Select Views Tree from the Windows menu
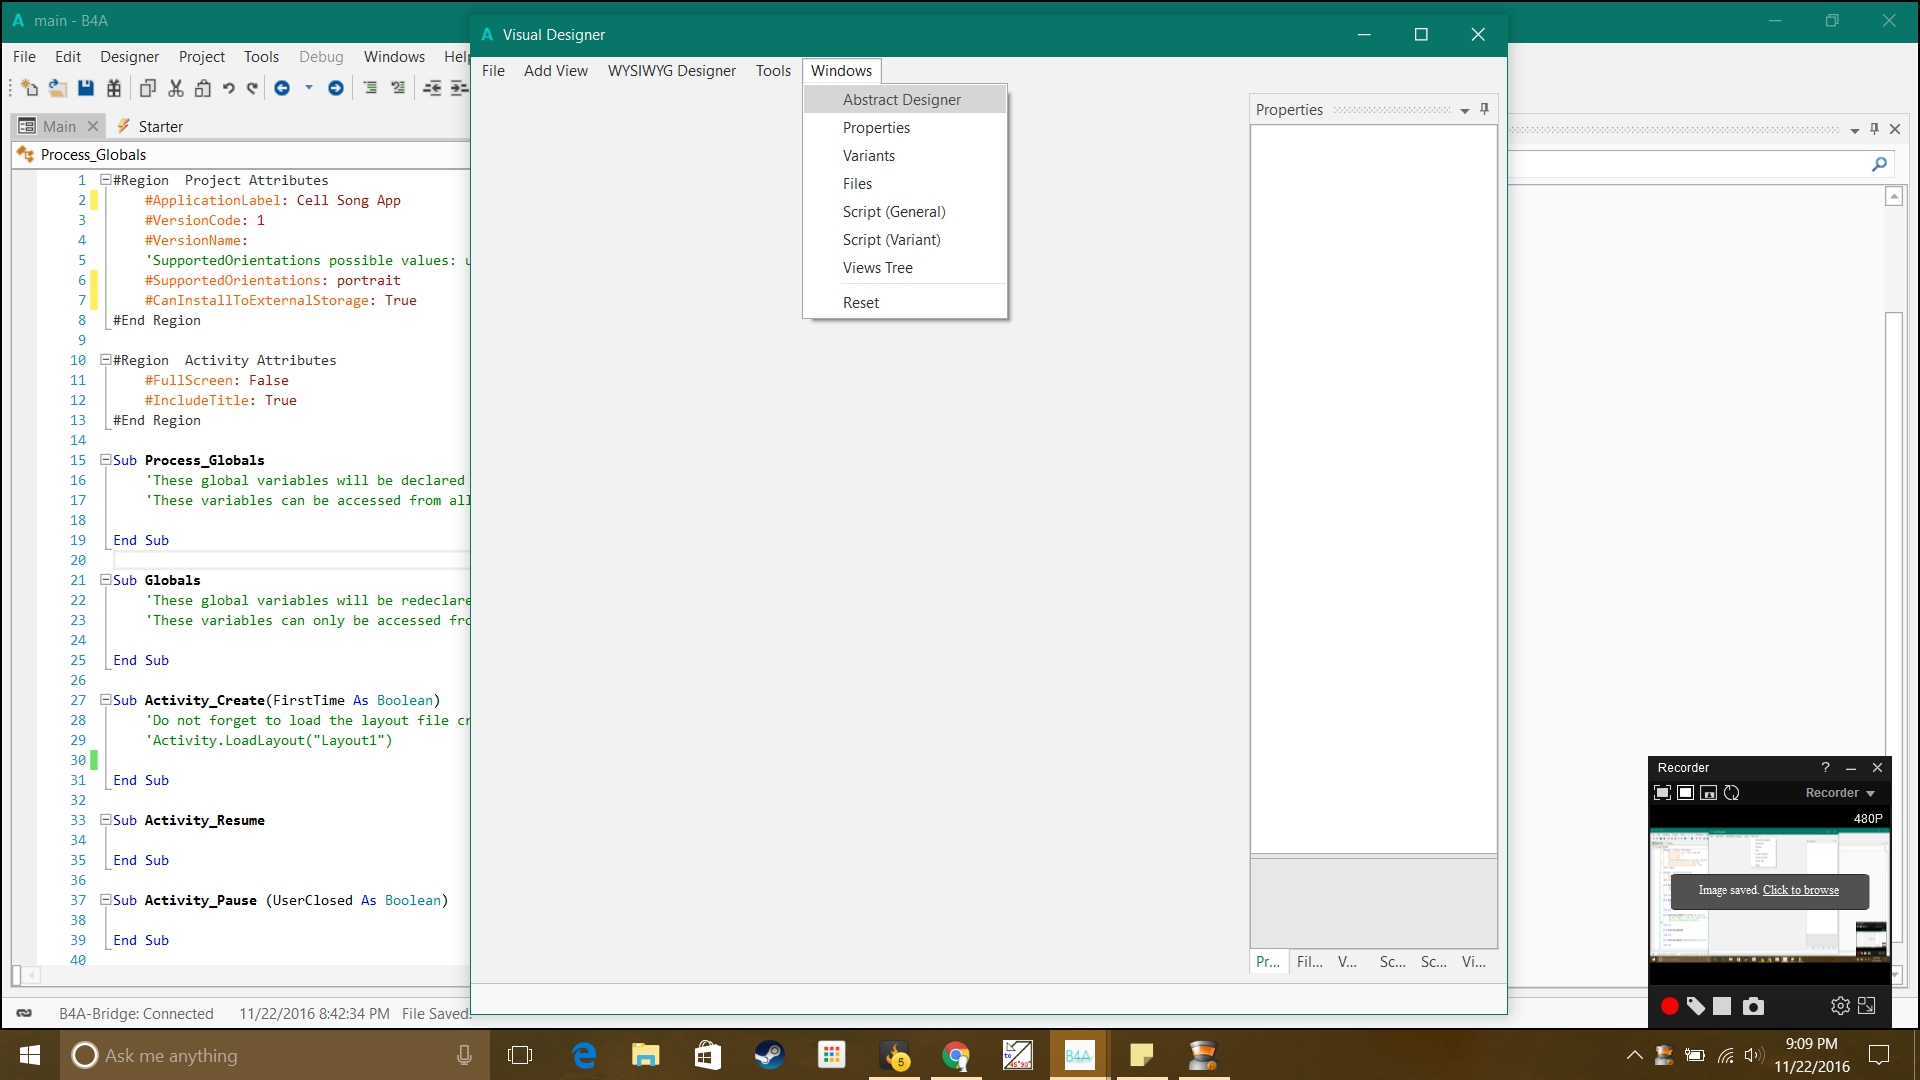Screen dimensions: 1920x1080 [x=877, y=268]
